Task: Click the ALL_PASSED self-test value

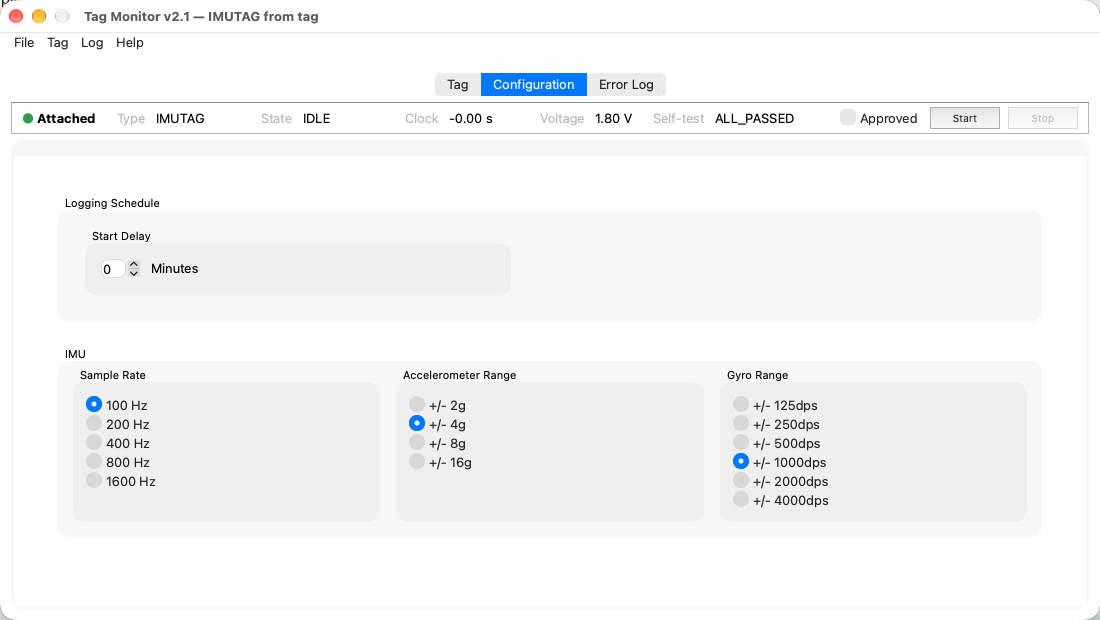Action: (x=754, y=119)
